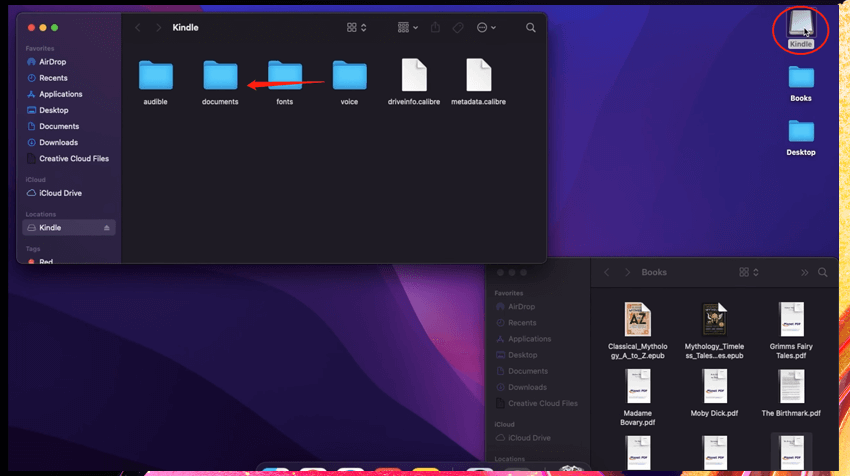Expand hidden toolbar items in Books window
The height and width of the screenshot is (476, 850).
click(x=804, y=273)
